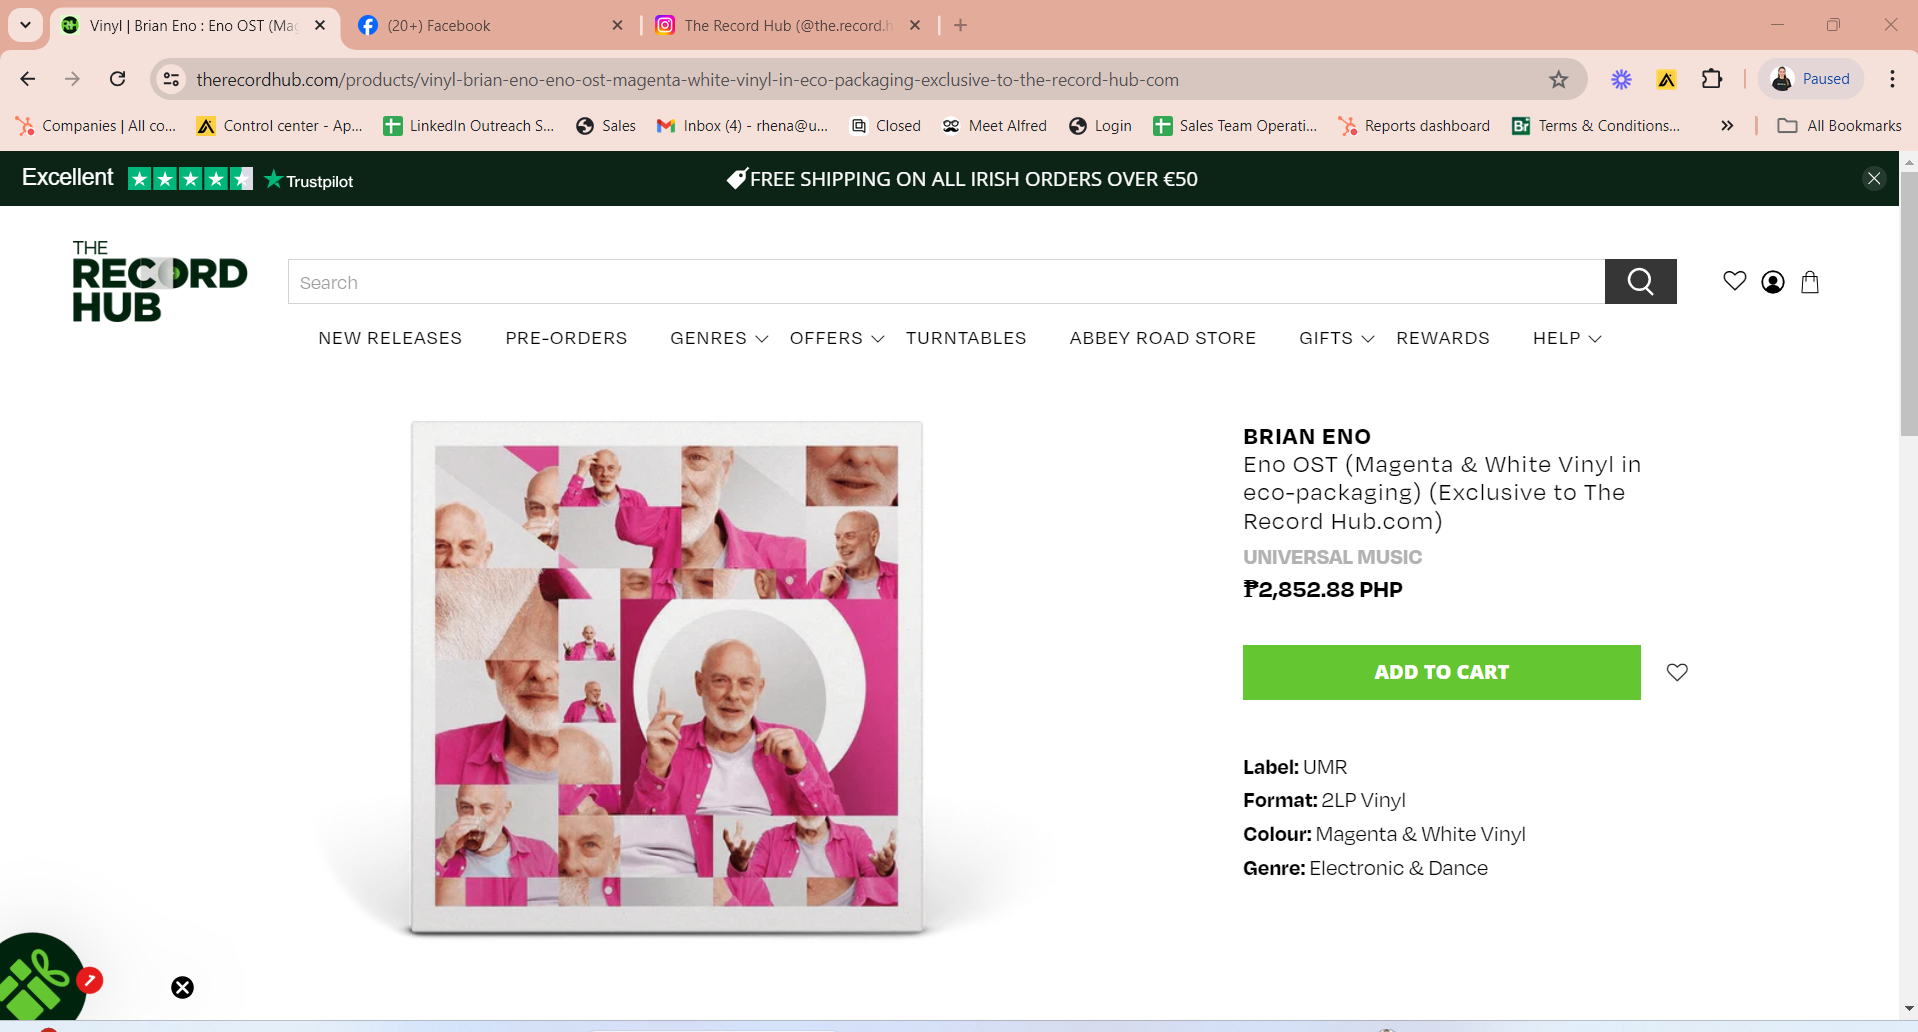
Task: Close The Record Hub Instagram tab
Action: (x=915, y=25)
